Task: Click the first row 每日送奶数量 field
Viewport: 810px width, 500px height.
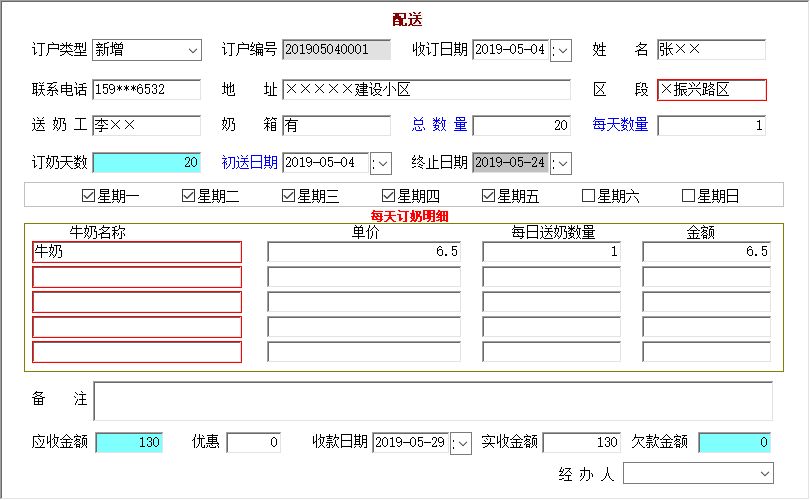Action: click(x=551, y=252)
